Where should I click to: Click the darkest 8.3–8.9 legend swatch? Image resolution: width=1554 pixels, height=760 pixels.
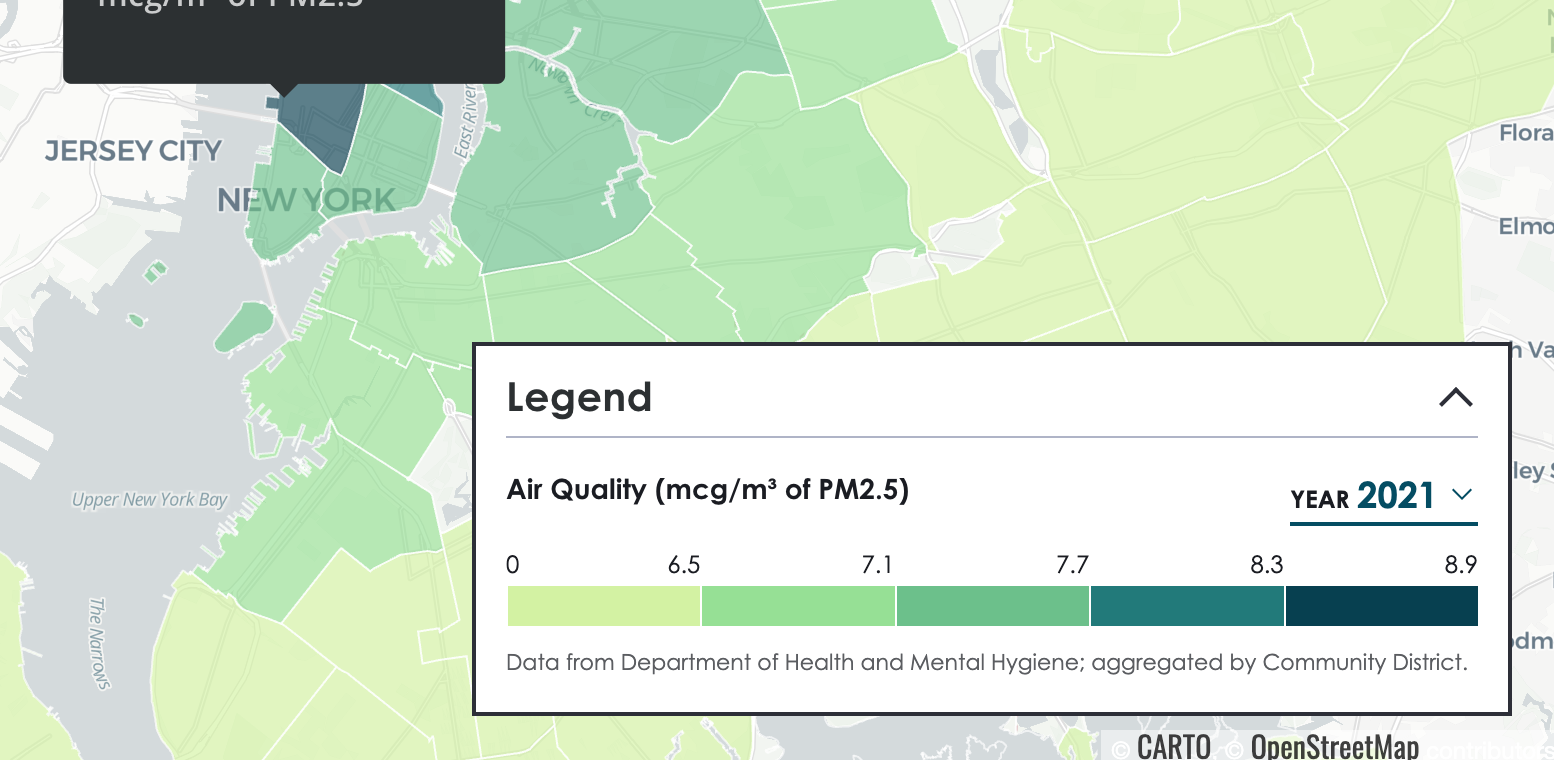pyautogui.click(x=1381, y=606)
